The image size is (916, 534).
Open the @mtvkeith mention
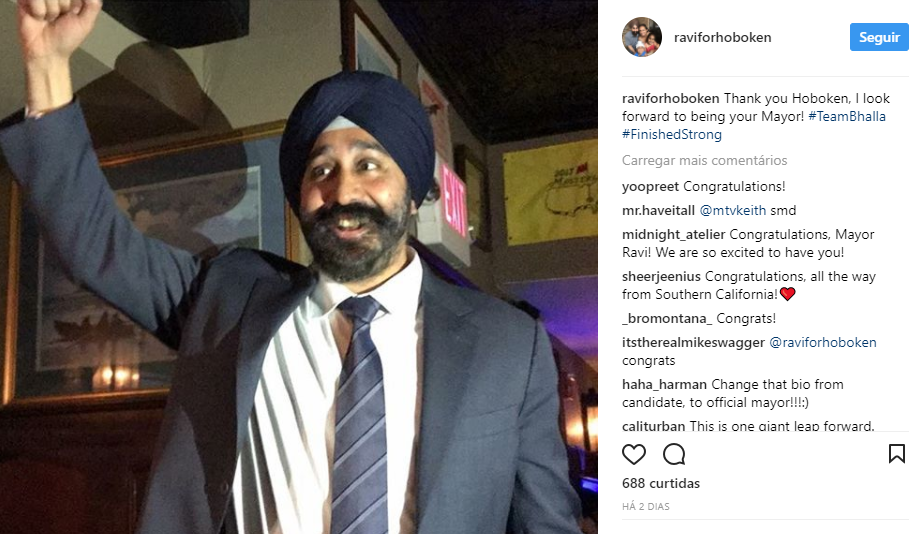pyautogui.click(x=733, y=210)
